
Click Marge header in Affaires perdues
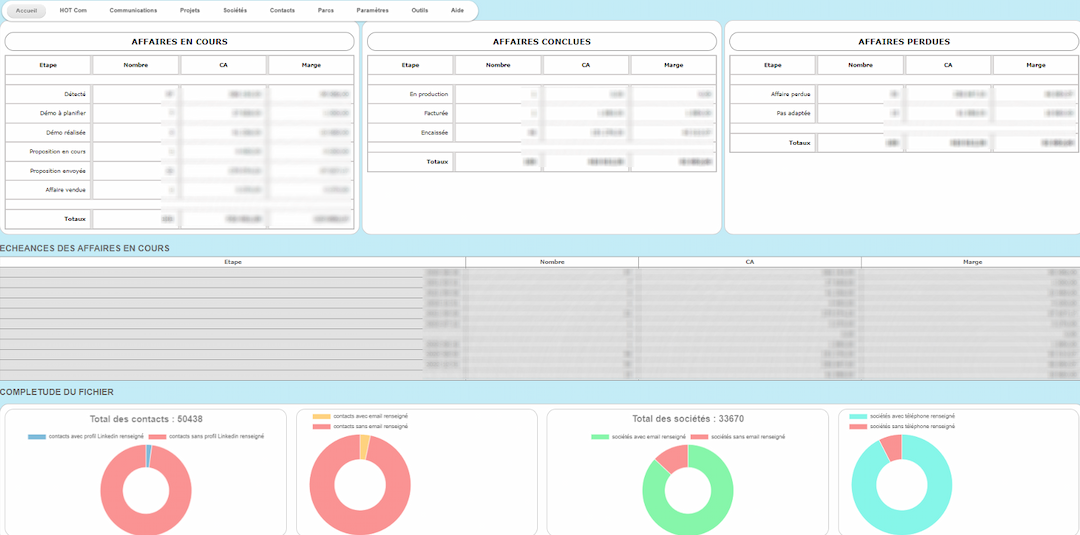coord(1036,65)
